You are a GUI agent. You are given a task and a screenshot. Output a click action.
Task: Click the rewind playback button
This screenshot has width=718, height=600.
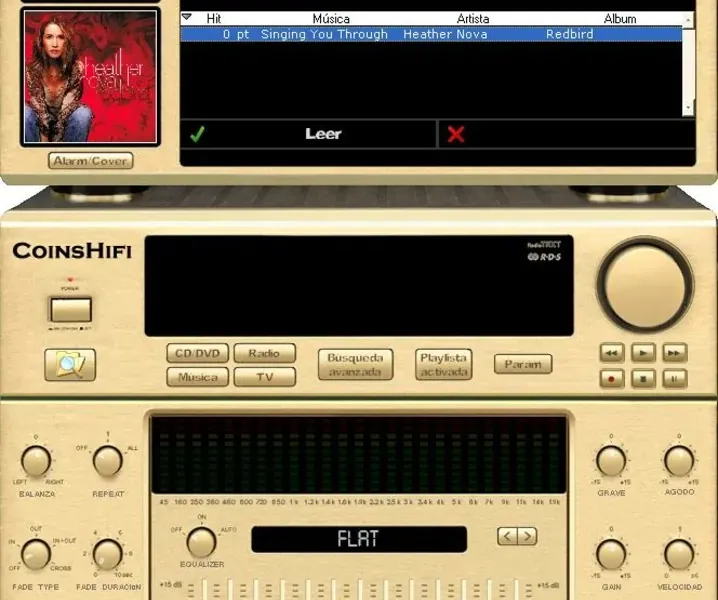612,353
